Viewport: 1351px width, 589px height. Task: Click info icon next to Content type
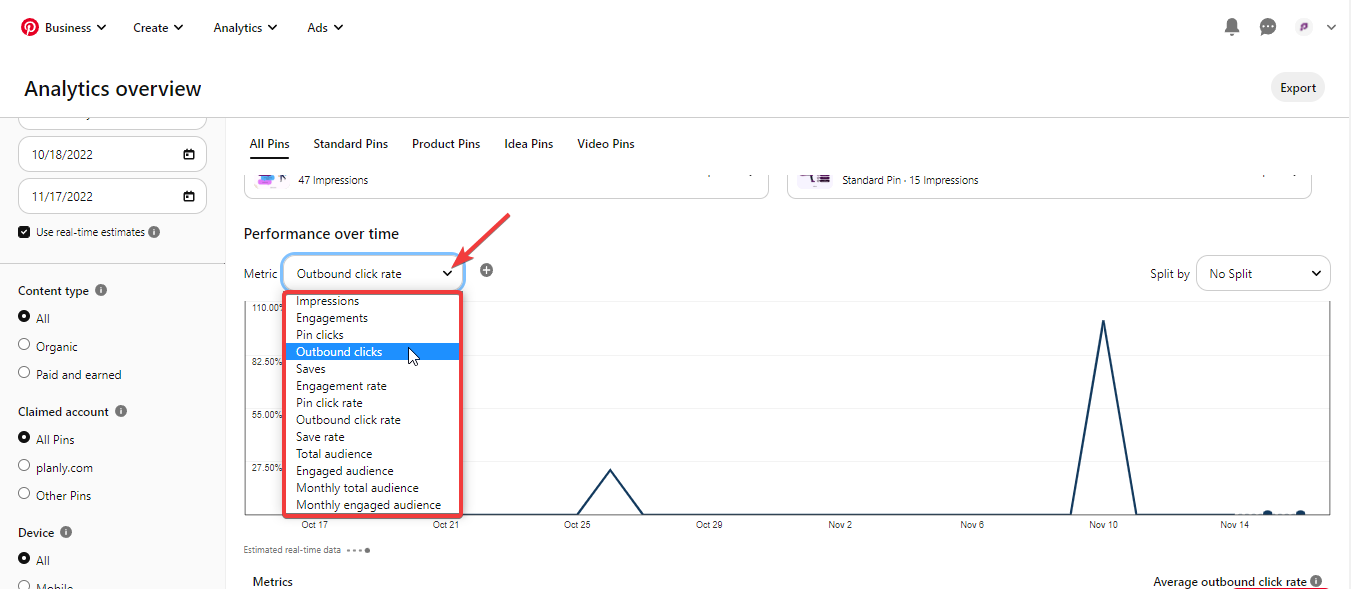coord(101,291)
